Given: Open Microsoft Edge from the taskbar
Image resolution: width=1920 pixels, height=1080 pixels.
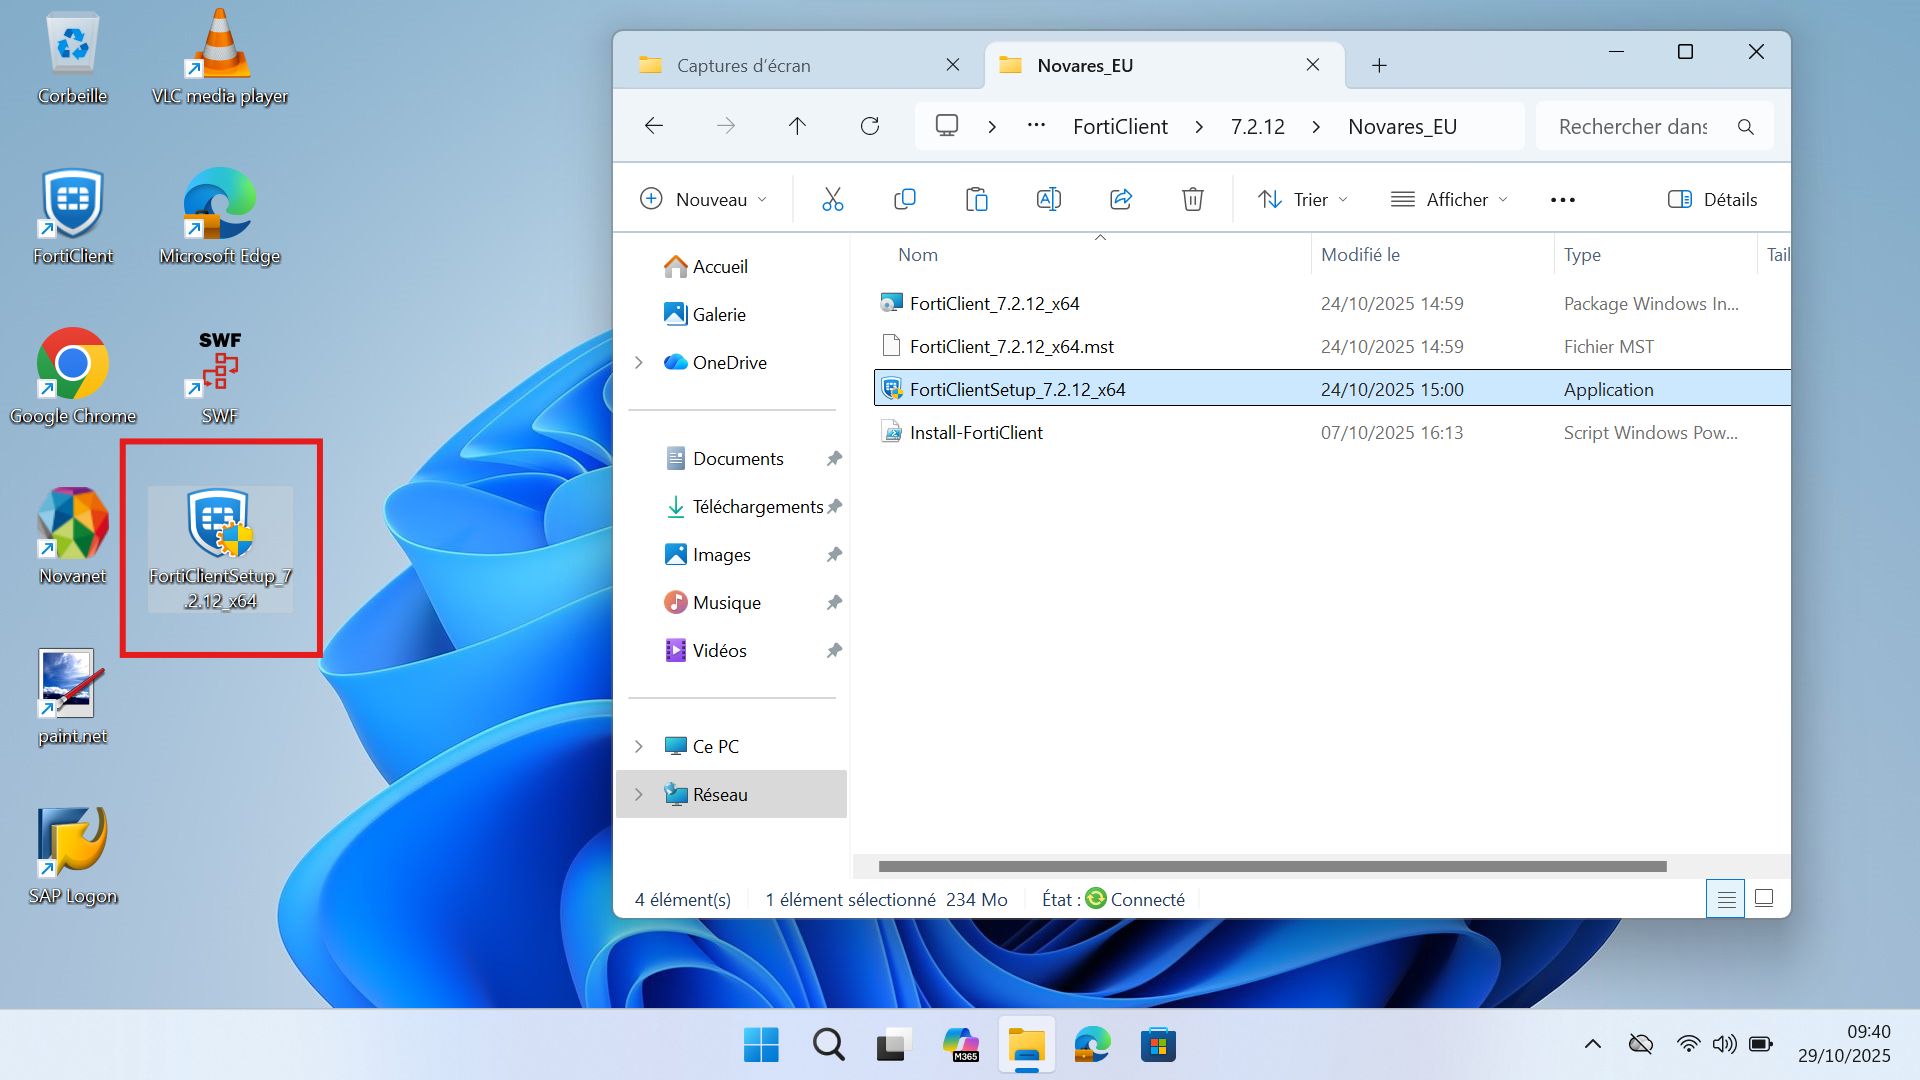Looking at the screenshot, I should (x=1092, y=1044).
